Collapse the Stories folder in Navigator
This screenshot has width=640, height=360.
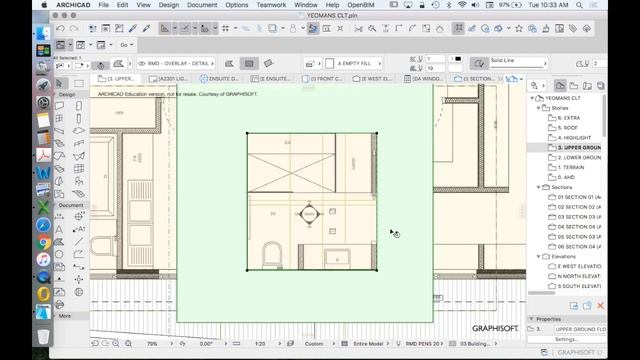[x=538, y=108]
